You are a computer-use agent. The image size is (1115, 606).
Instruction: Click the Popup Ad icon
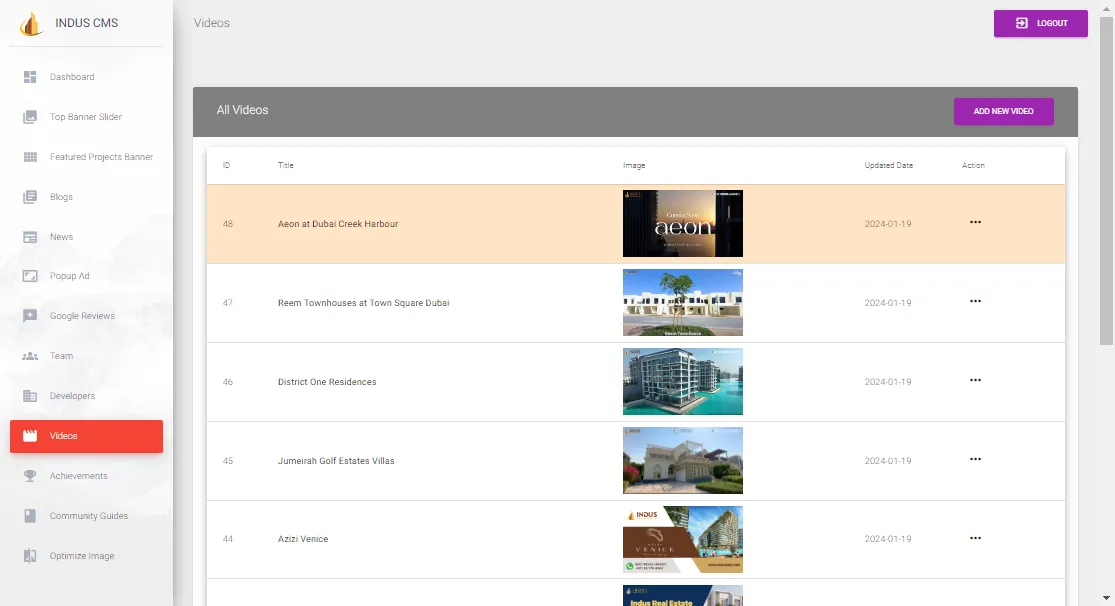click(x=30, y=276)
